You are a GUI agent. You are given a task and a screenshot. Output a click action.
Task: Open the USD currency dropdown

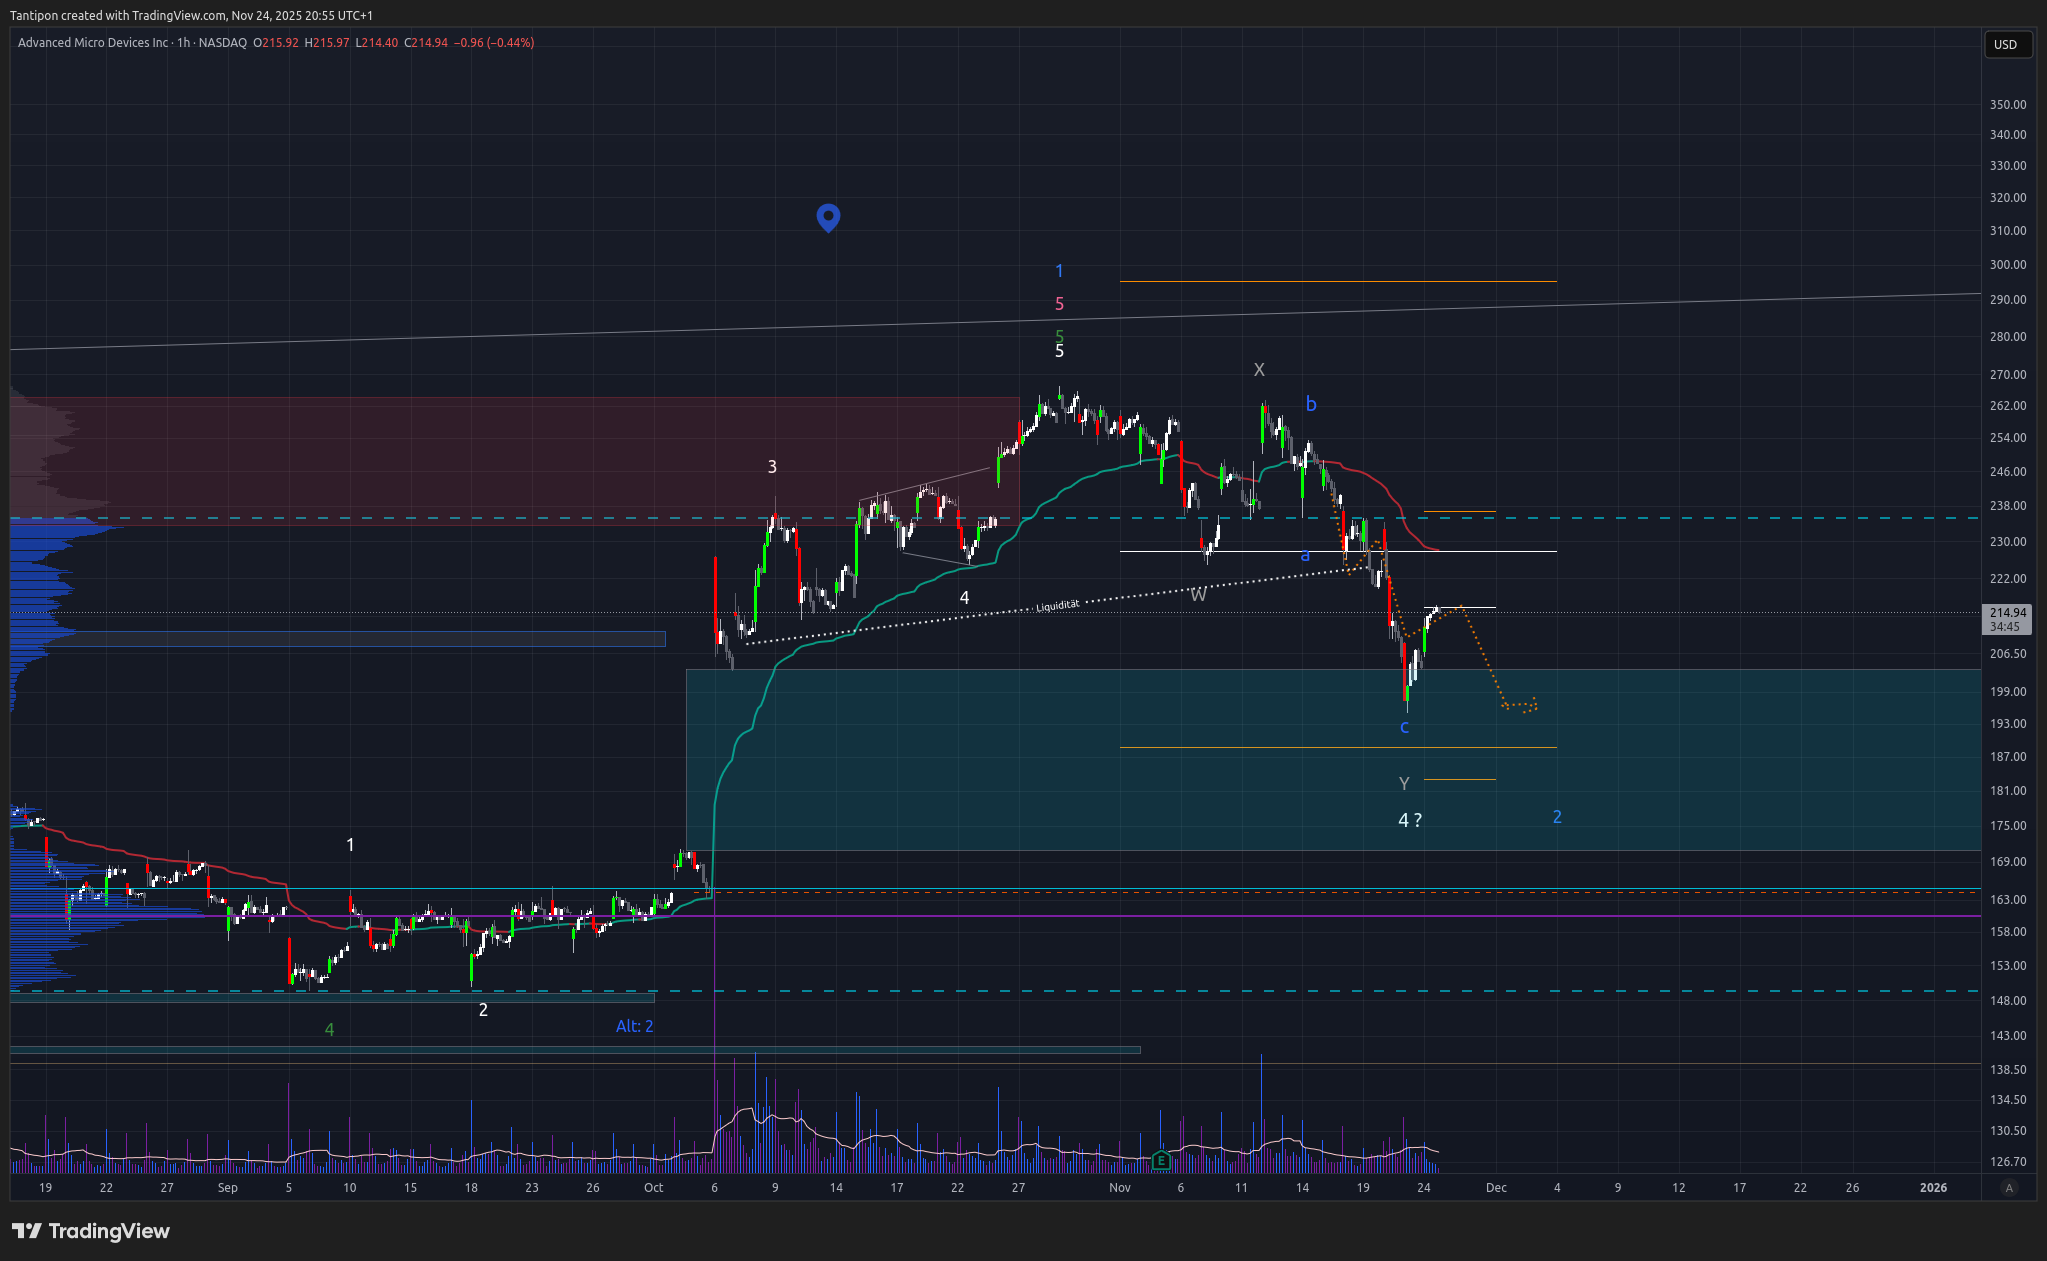[x=2006, y=44]
